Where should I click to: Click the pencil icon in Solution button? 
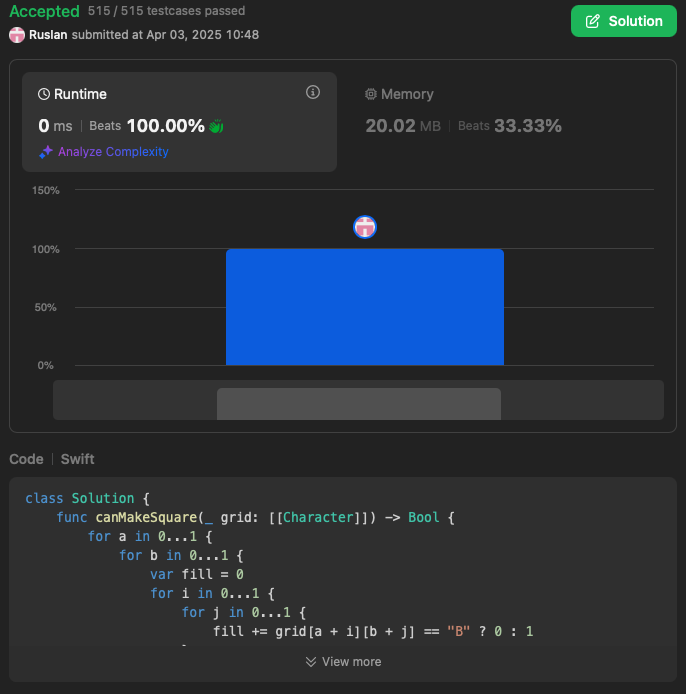593,21
